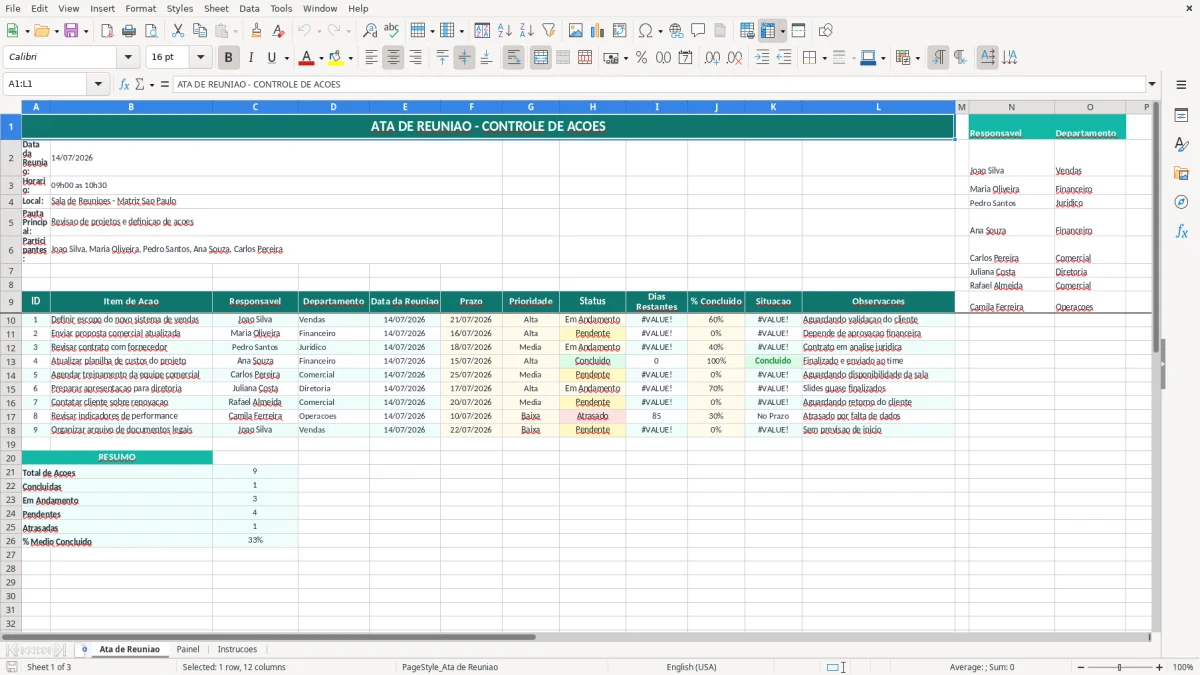
Task: Open sidebar Navigator compass icon
Action: click(1181, 202)
